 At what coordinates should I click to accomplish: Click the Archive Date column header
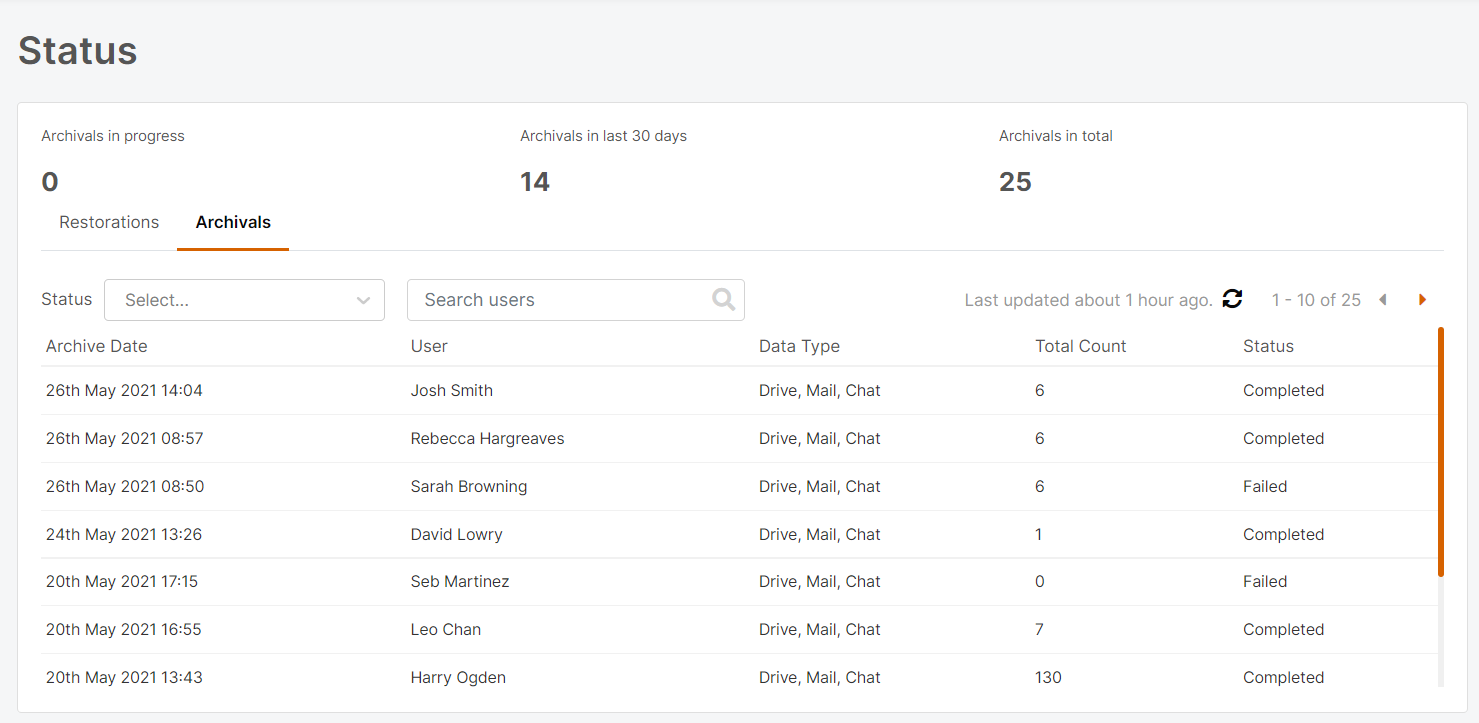click(x=96, y=346)
